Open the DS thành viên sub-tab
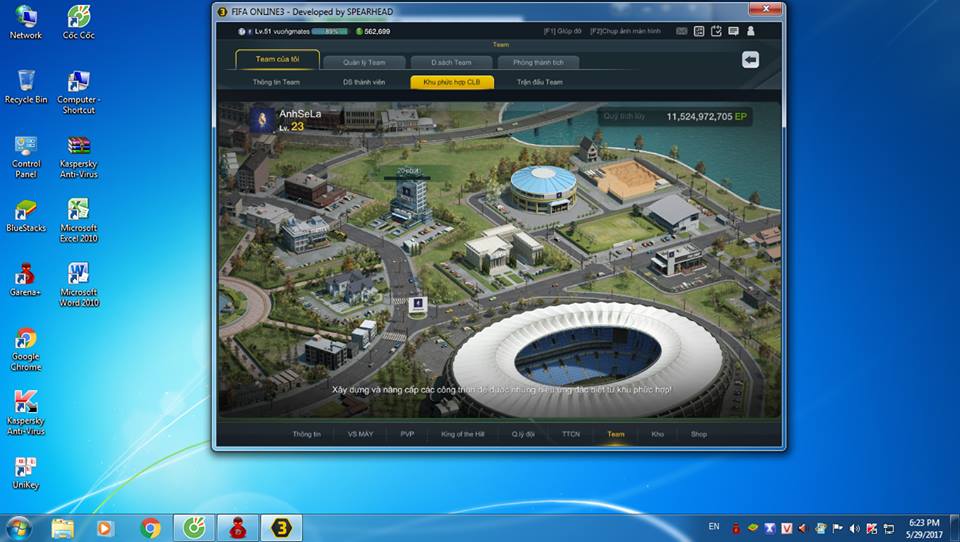Screen dimensions: 960x542 pyautogui.click(x=364, y=82)
